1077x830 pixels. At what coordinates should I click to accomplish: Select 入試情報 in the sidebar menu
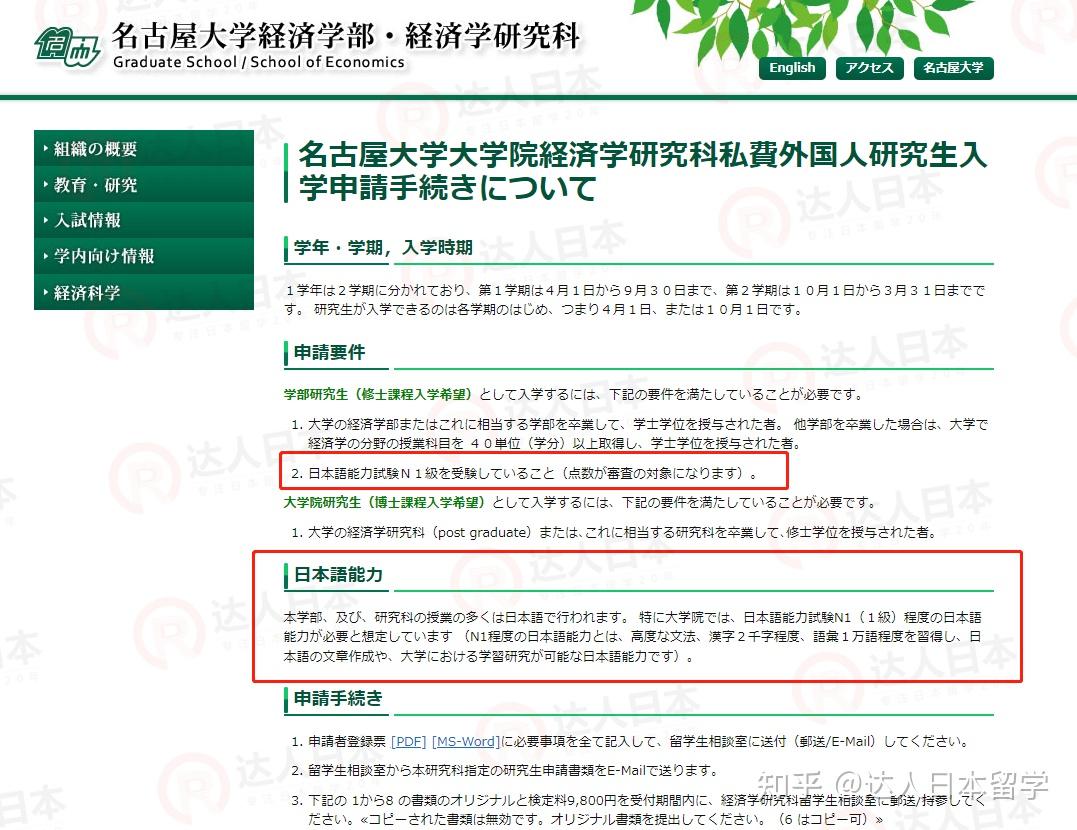click(x=144, y=220)
